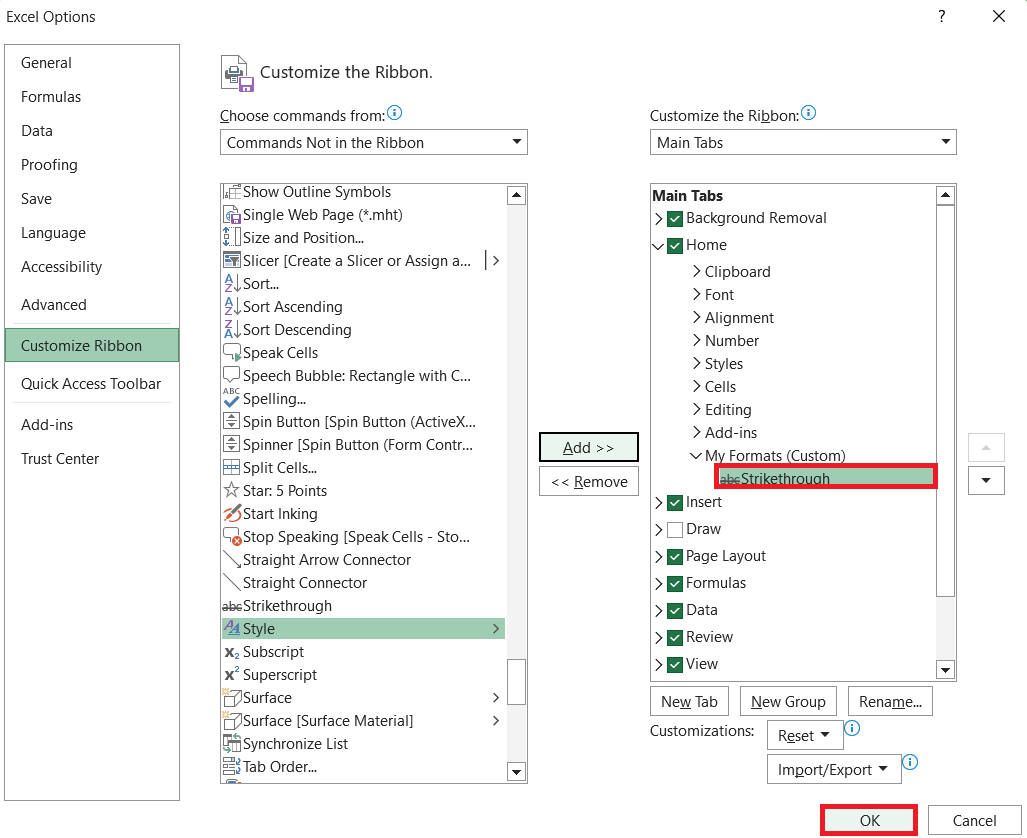Expand the Font group

pyautogui.click(x=697, y=294)
